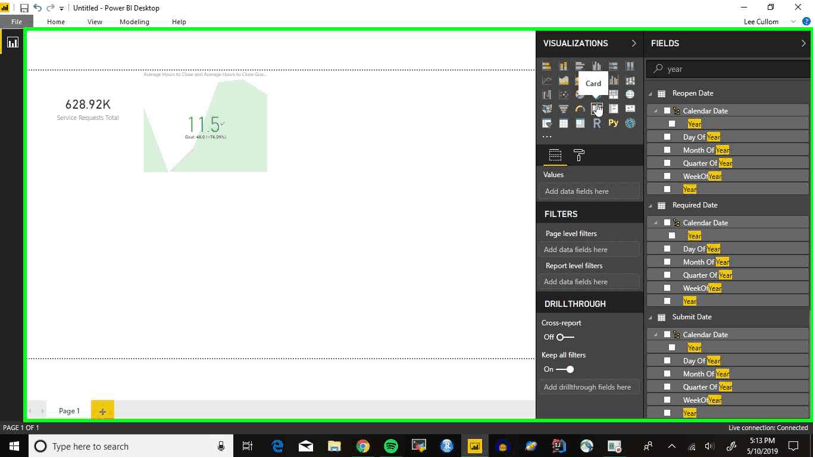
Task: Click the Lee Cullom account name
Action: pos(761,22)
